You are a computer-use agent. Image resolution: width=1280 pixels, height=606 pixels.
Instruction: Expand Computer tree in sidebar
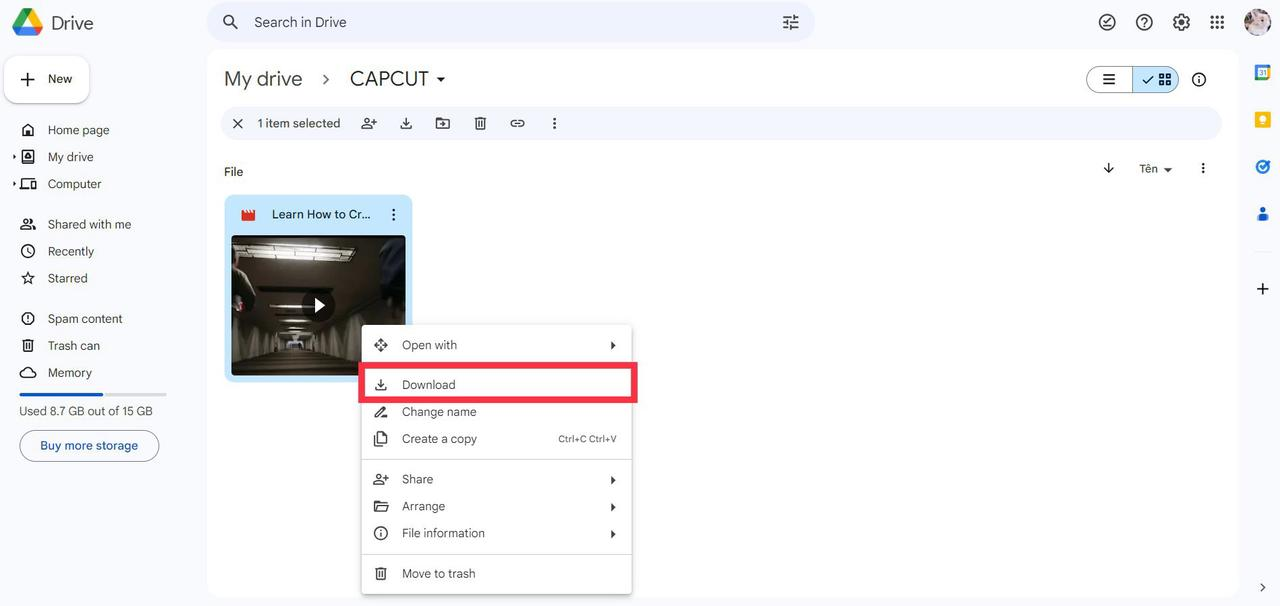[14, 184]
